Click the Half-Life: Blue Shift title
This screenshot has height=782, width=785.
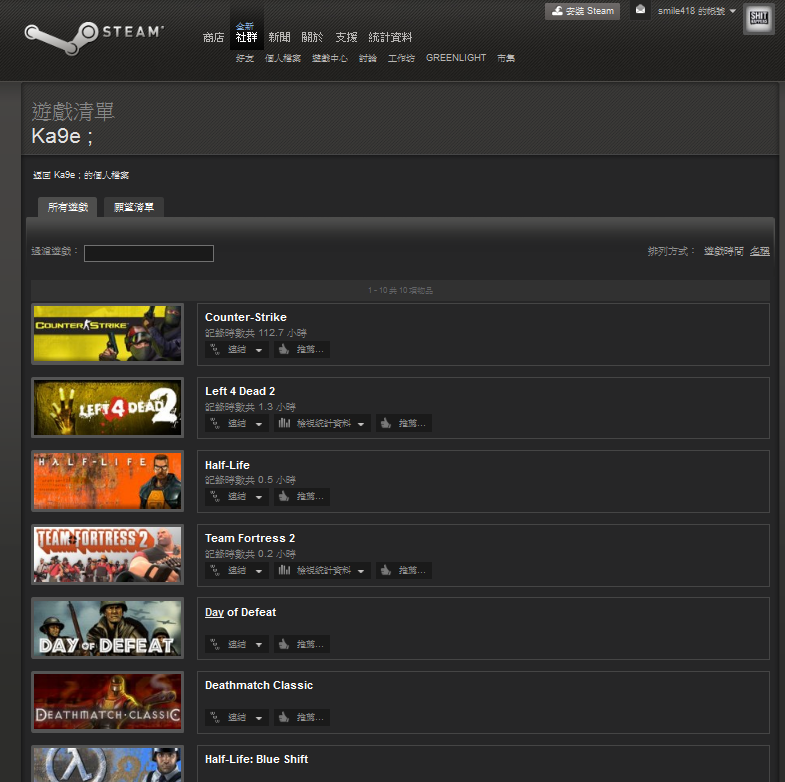coord(256,759)
